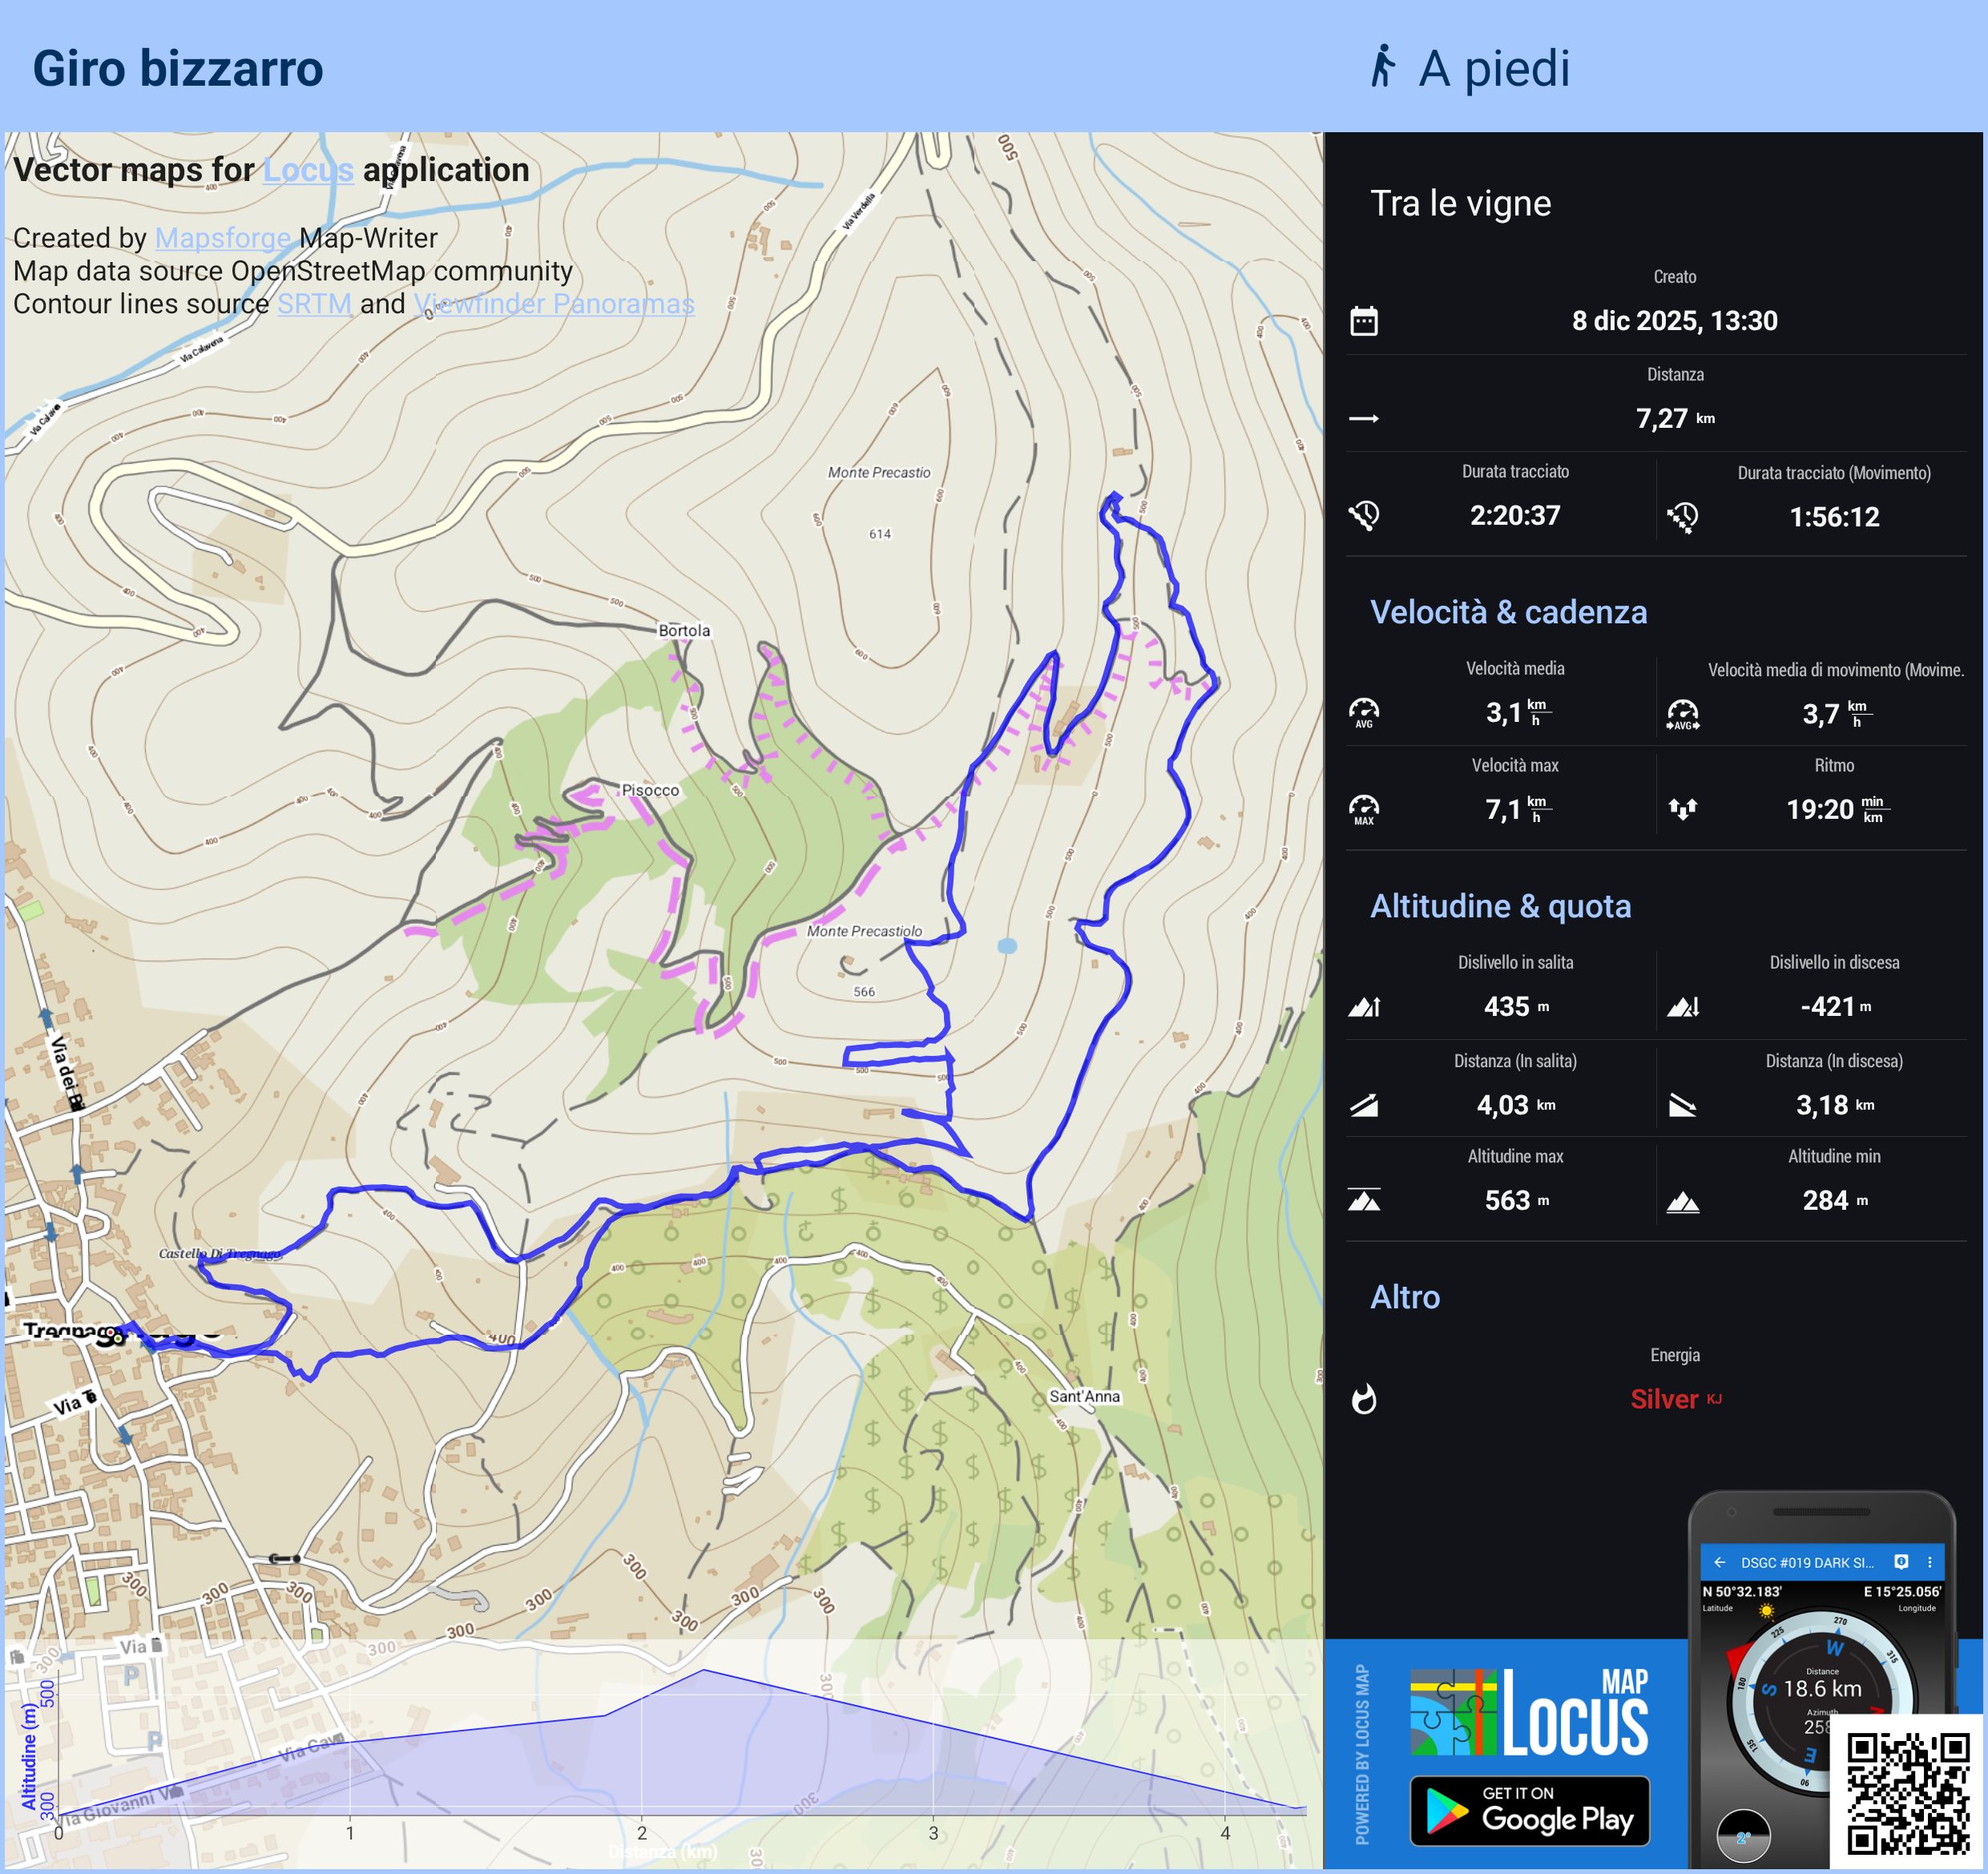Click the Giro bizzarro title
The image size is (1988, 1874).
178,68
